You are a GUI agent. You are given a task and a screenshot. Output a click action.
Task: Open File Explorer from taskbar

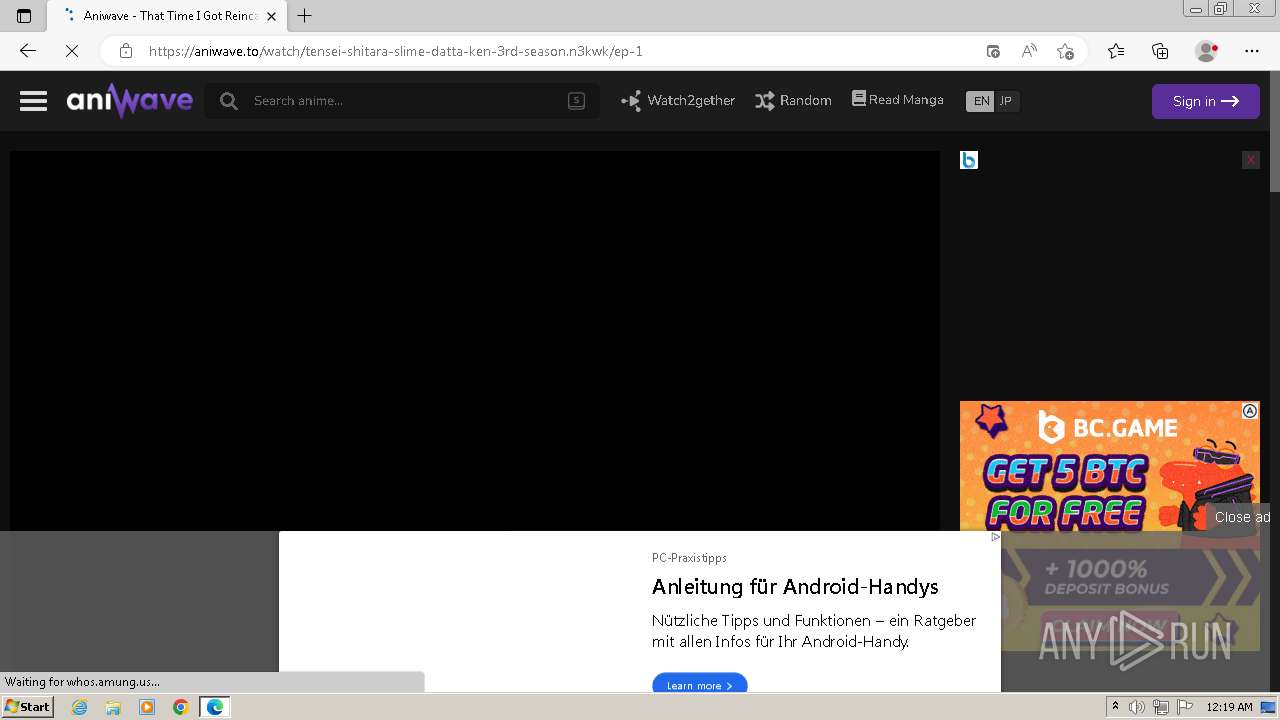point(113,707)
